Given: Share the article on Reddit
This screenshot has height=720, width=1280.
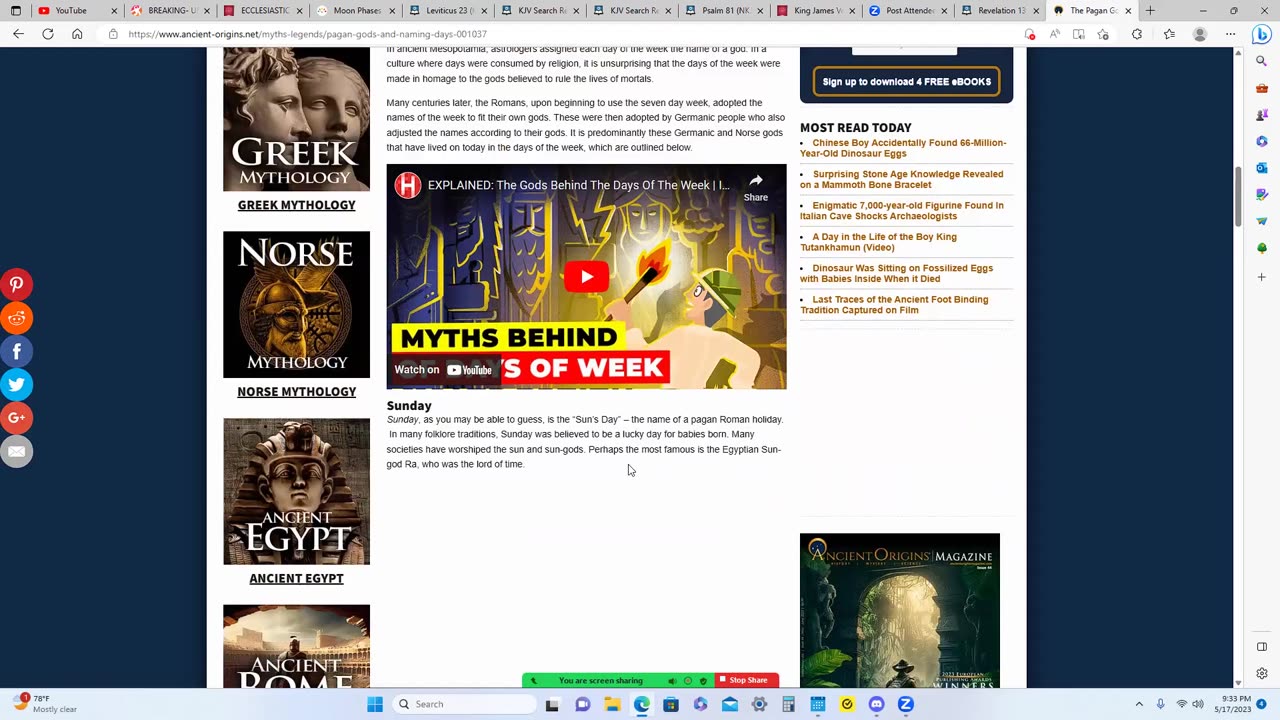Looking at the screenshot, I should tap(17, 318).
